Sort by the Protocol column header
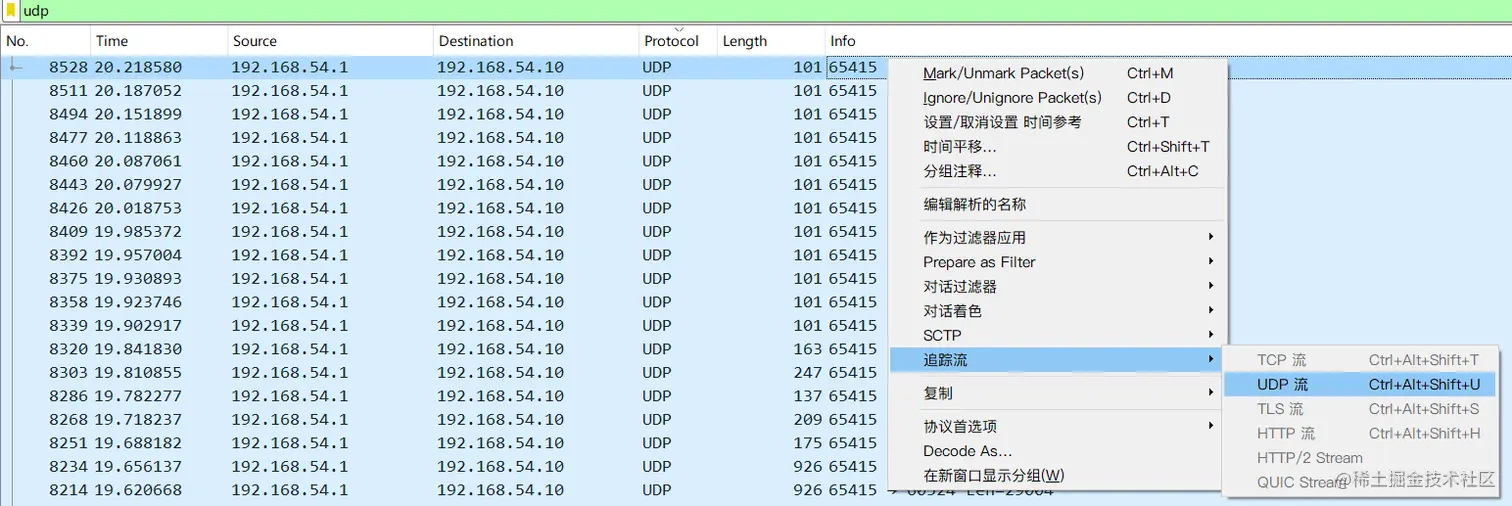 coord(678,41)
